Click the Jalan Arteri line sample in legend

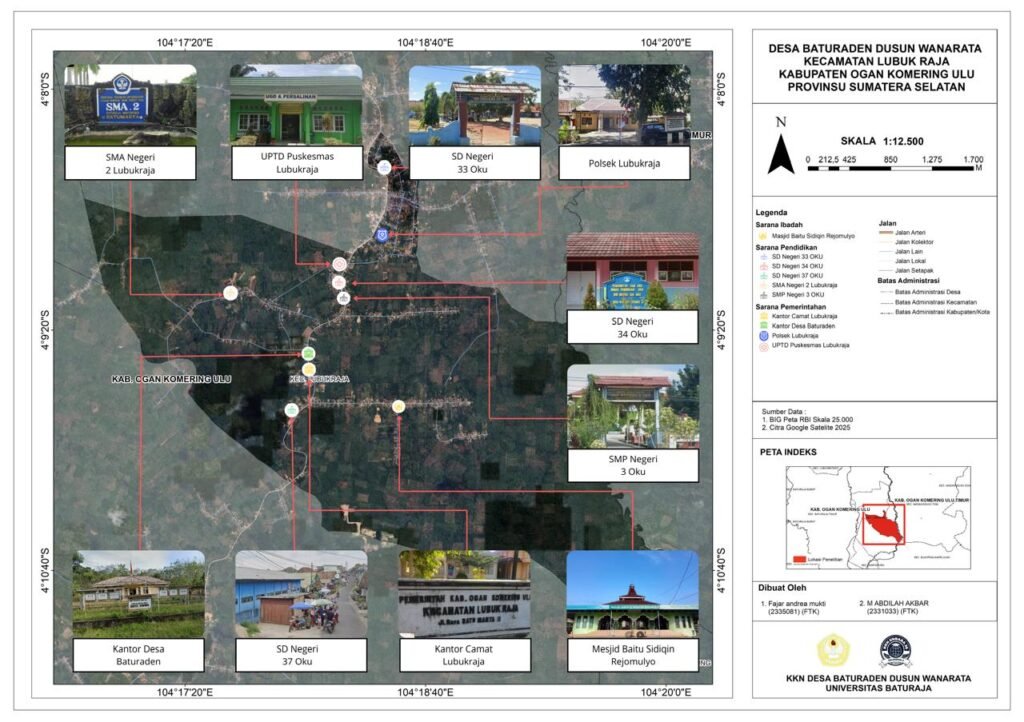[x=885, y=232]
